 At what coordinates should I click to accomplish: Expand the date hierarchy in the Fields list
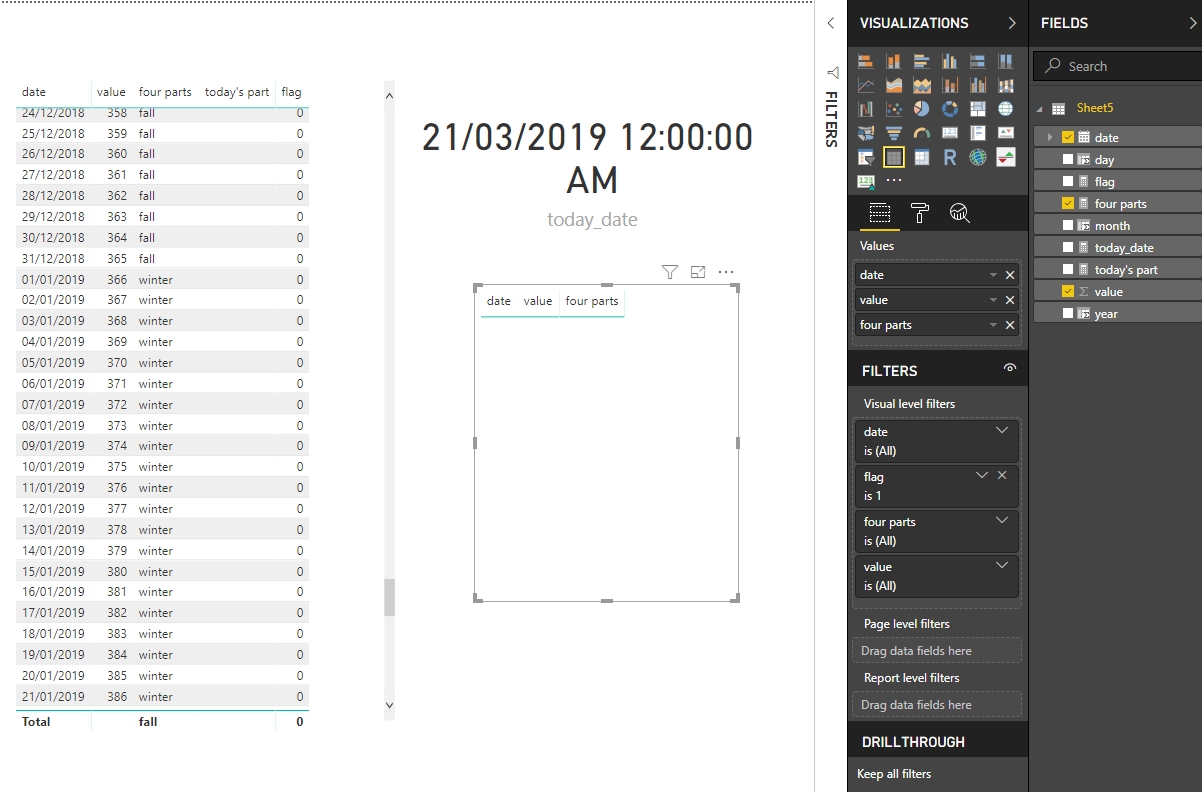pos(1050,137)
